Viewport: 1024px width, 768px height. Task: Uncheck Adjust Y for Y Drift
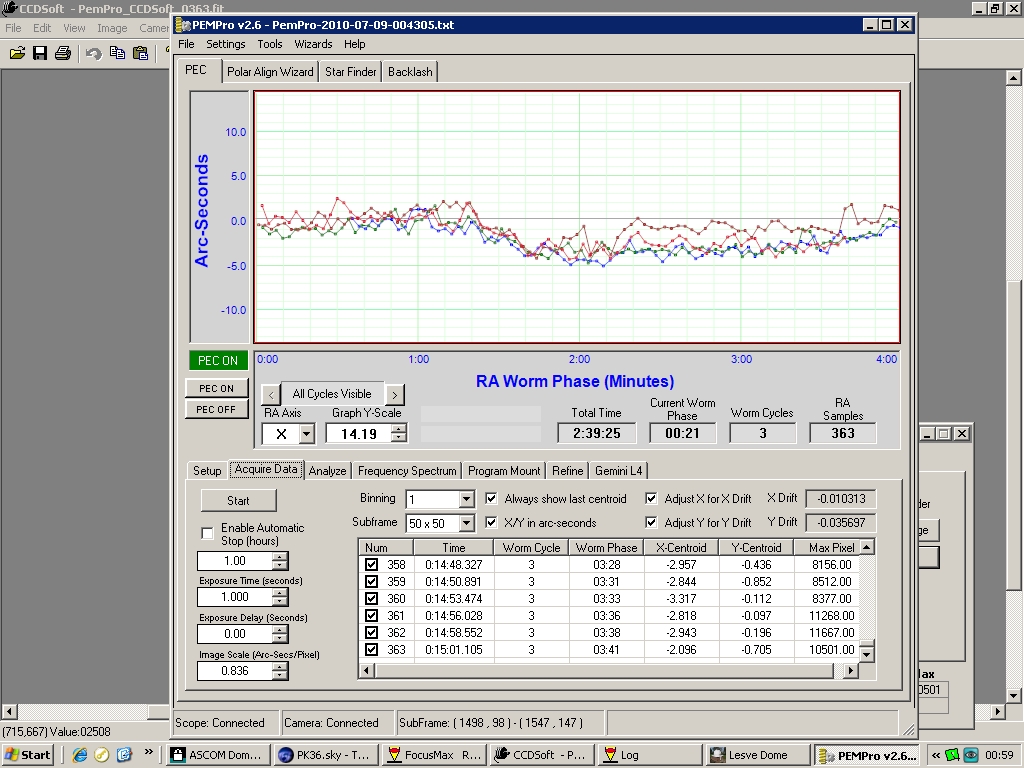tap(651, 522)
